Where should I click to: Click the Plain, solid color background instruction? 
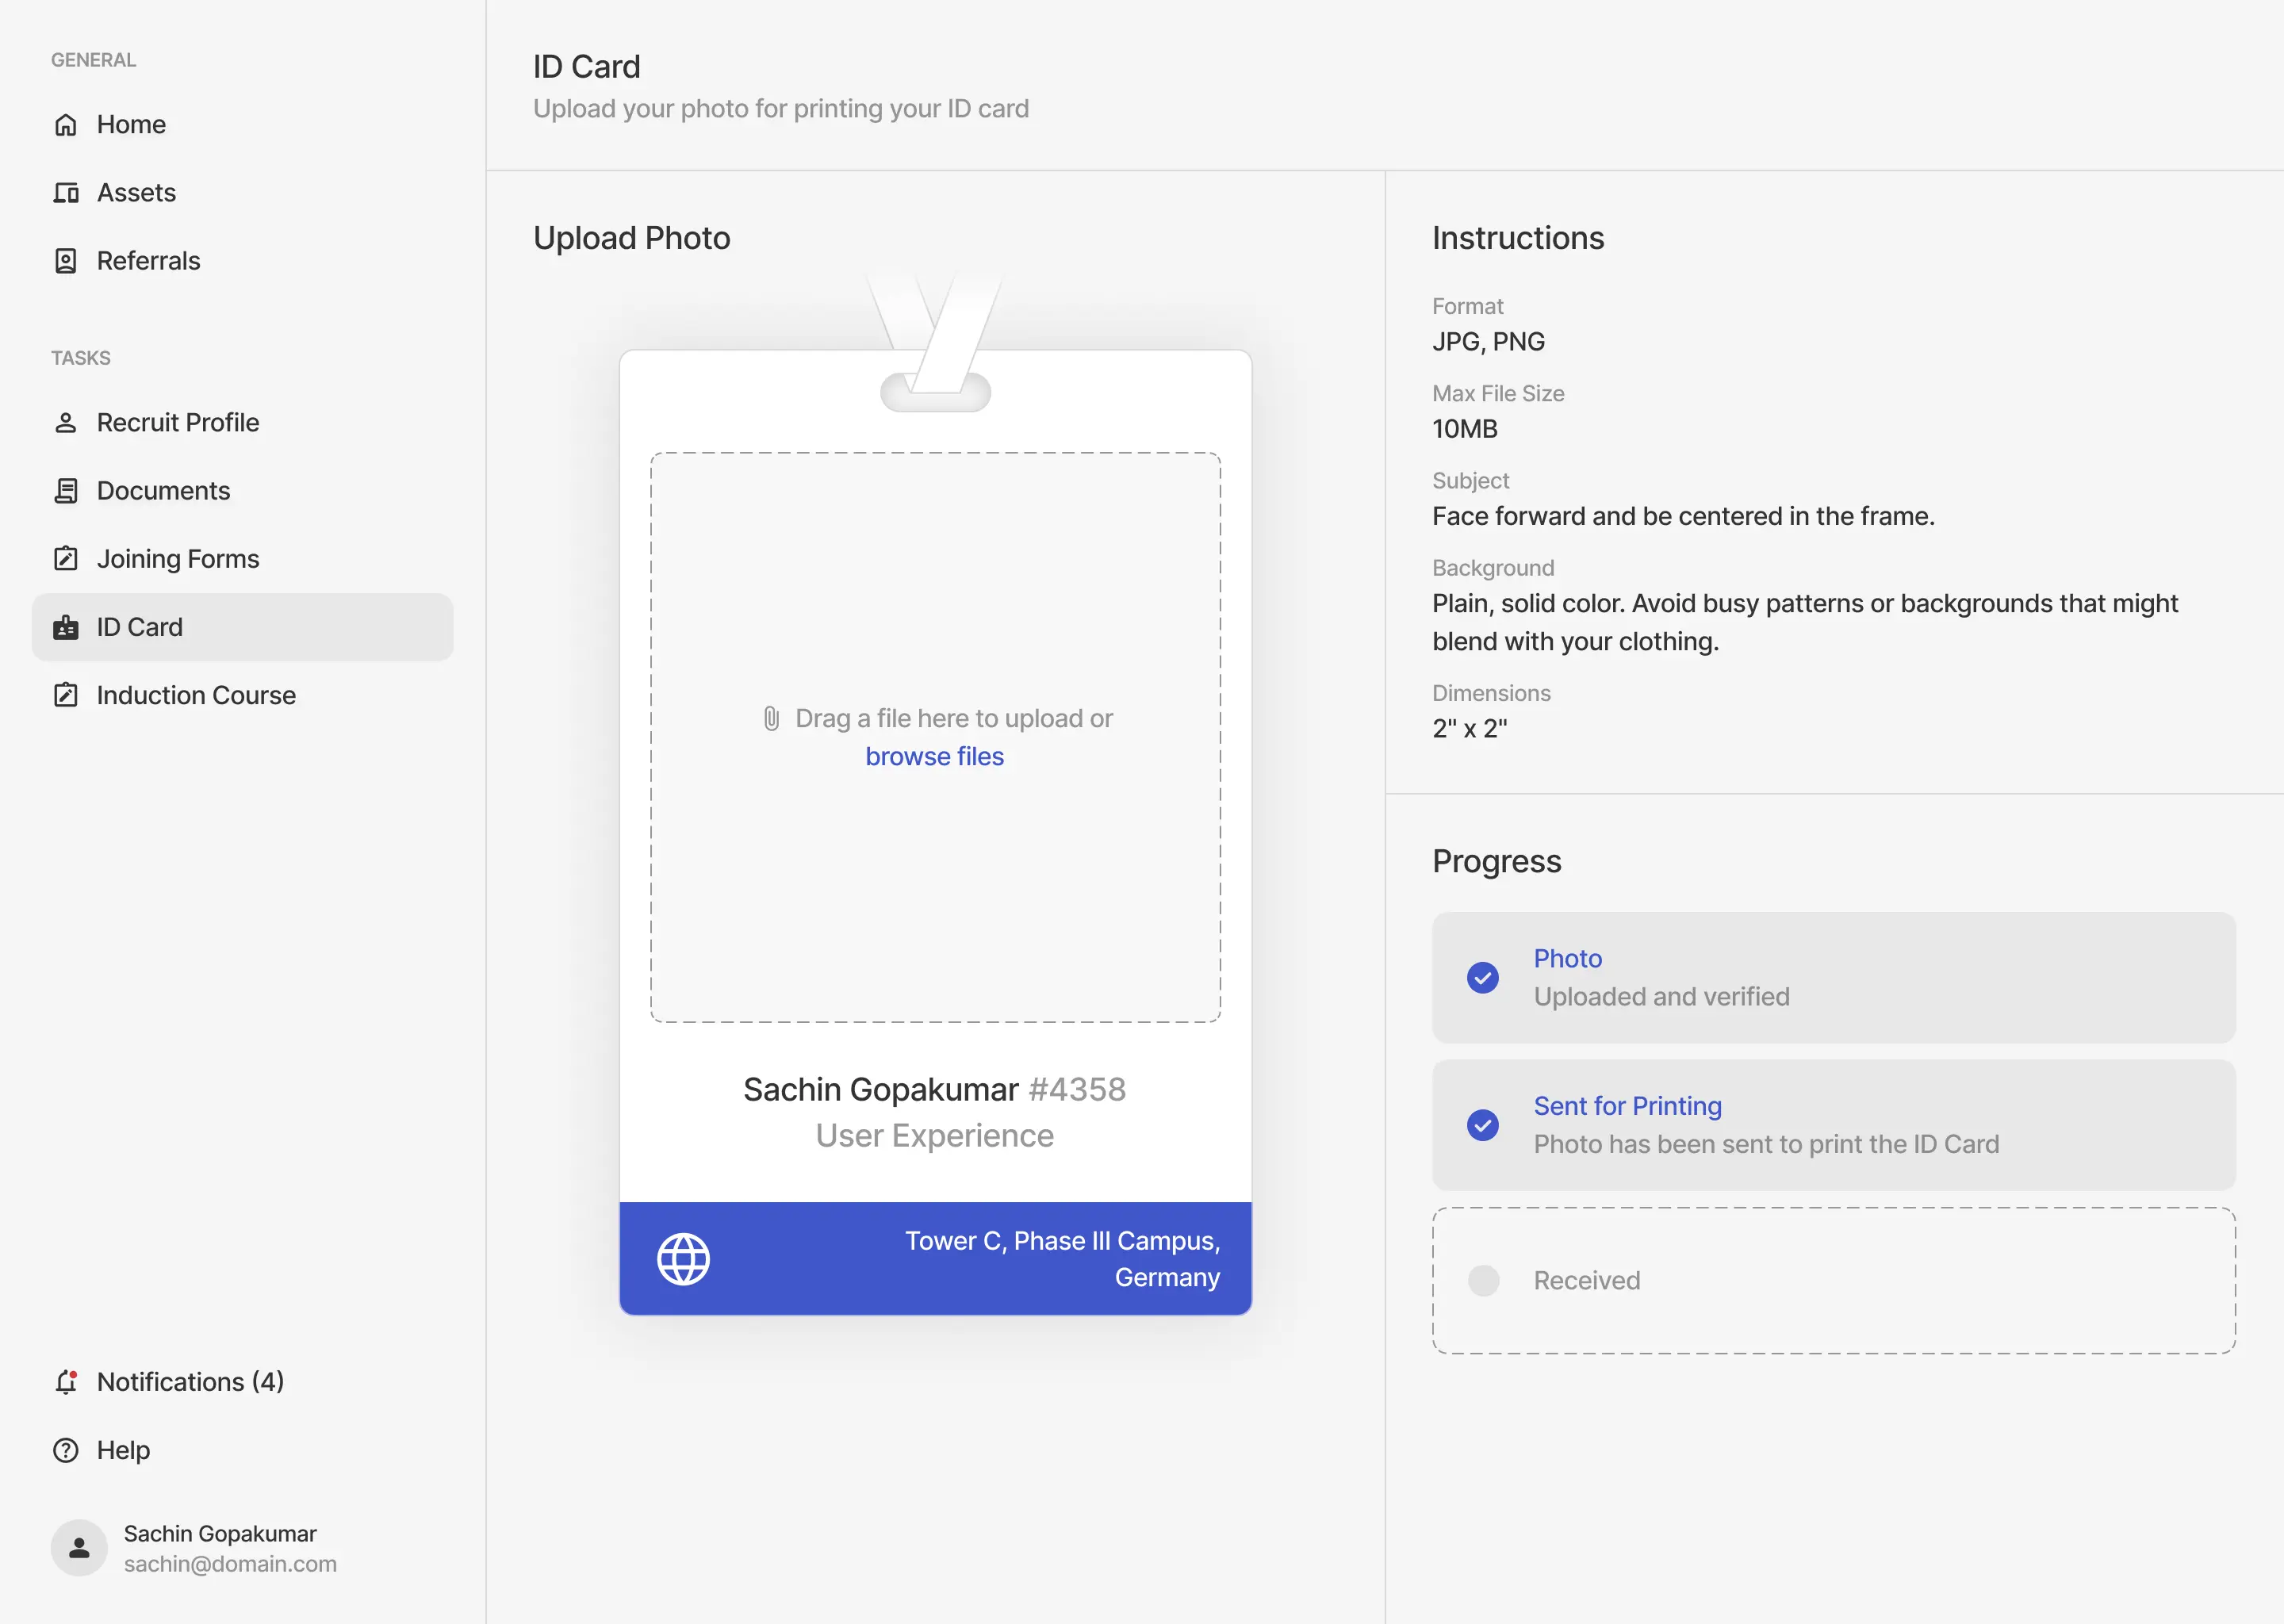tap(1805, 622)
